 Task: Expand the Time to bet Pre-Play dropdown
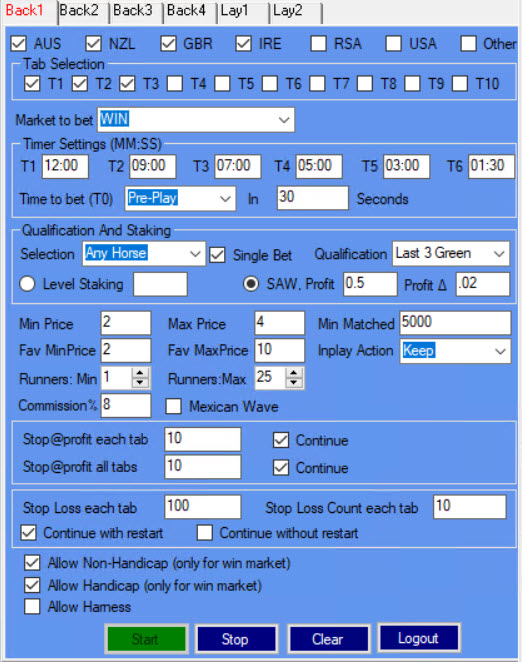click(x=180, y=198)
